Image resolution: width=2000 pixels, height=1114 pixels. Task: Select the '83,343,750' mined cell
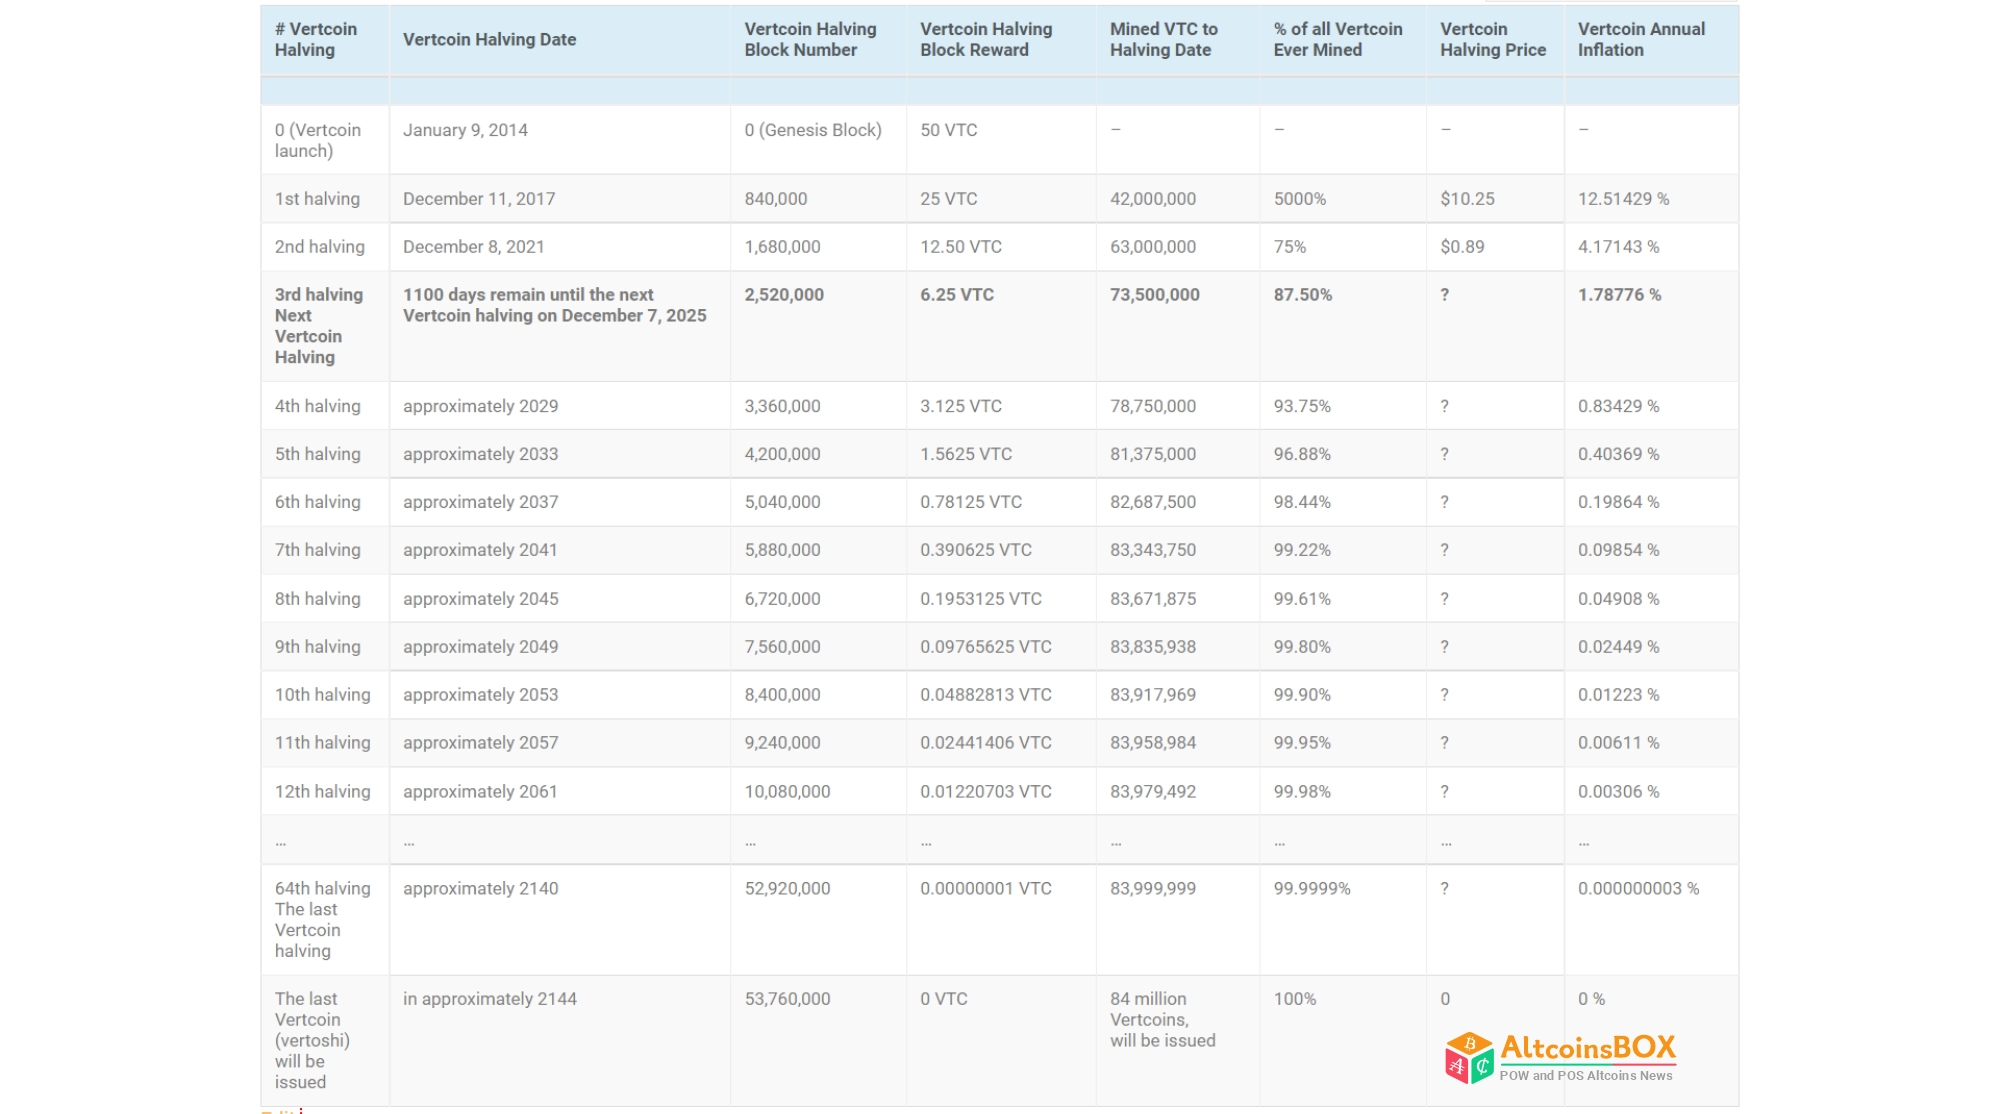point(1153,550)
